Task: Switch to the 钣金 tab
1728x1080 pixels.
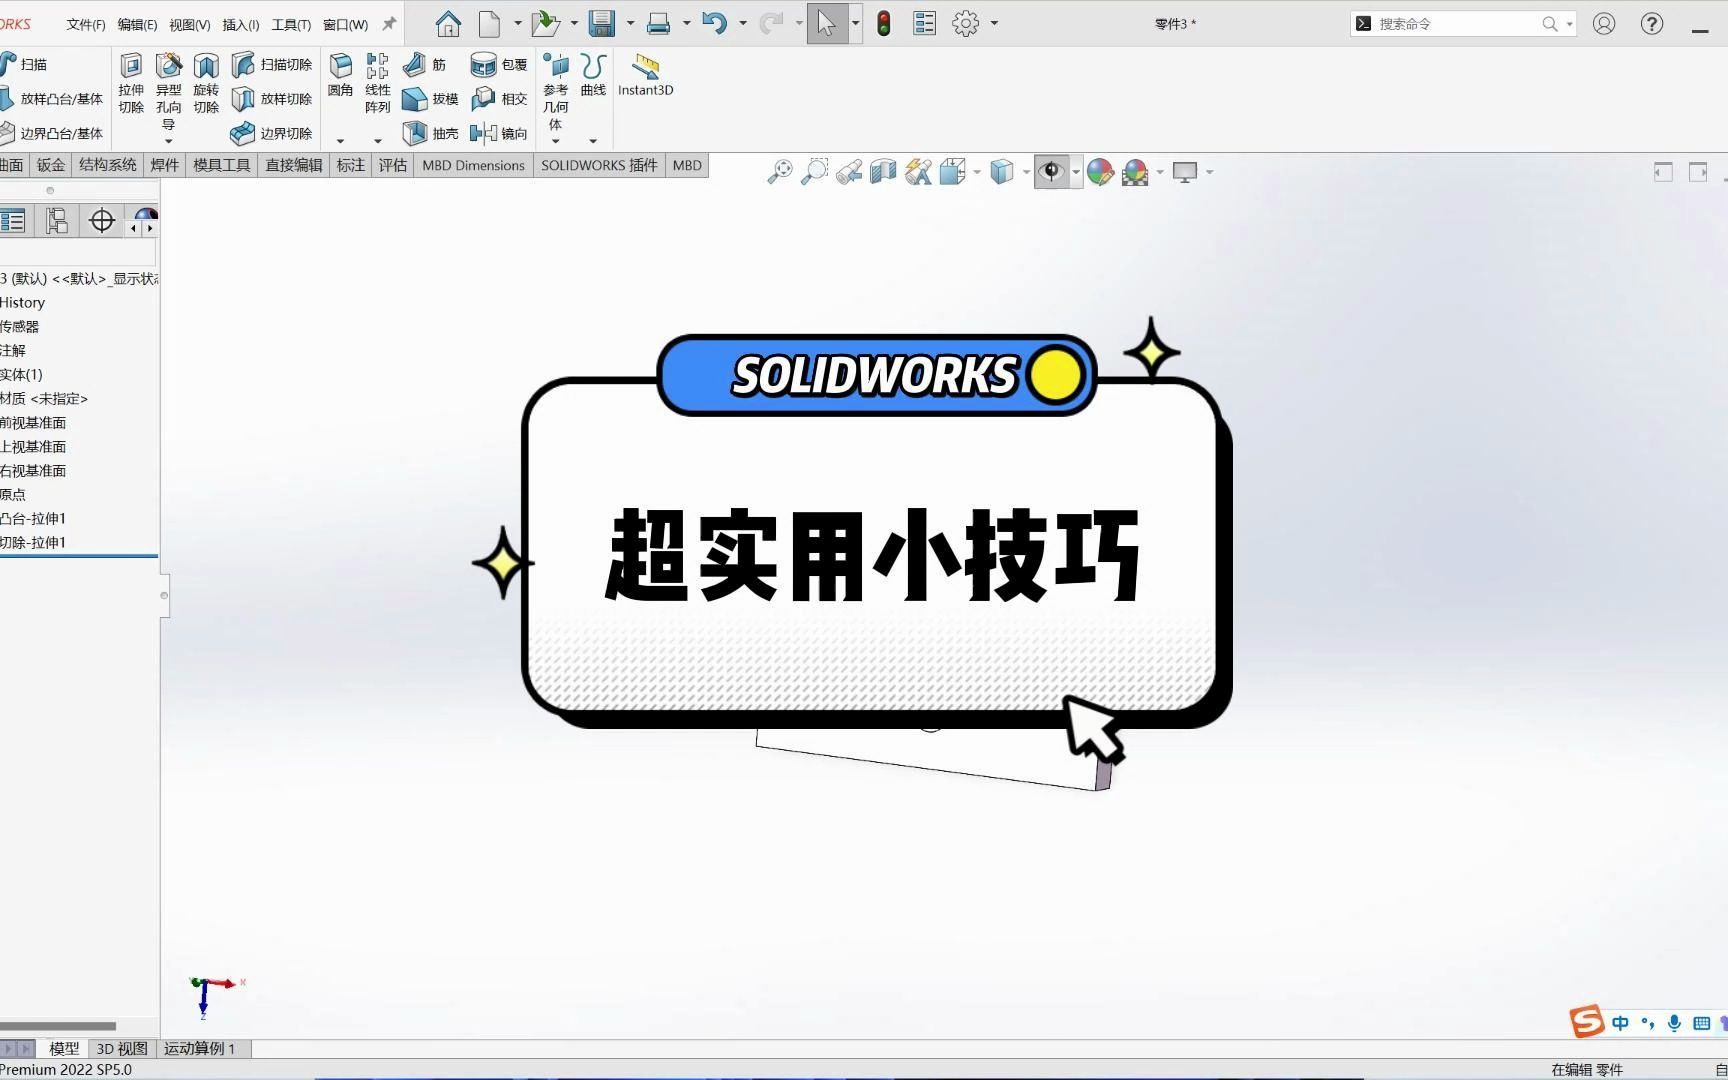Action: point(50,165)
